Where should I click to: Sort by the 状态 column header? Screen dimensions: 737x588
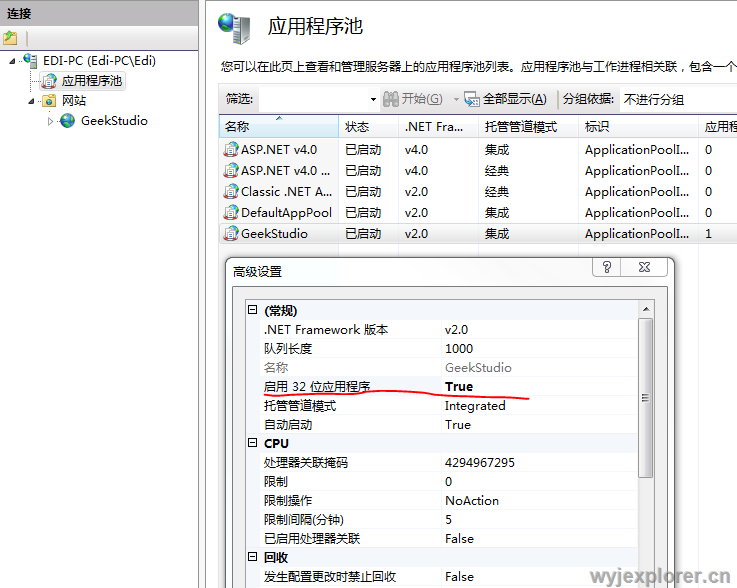click(357, 127)
